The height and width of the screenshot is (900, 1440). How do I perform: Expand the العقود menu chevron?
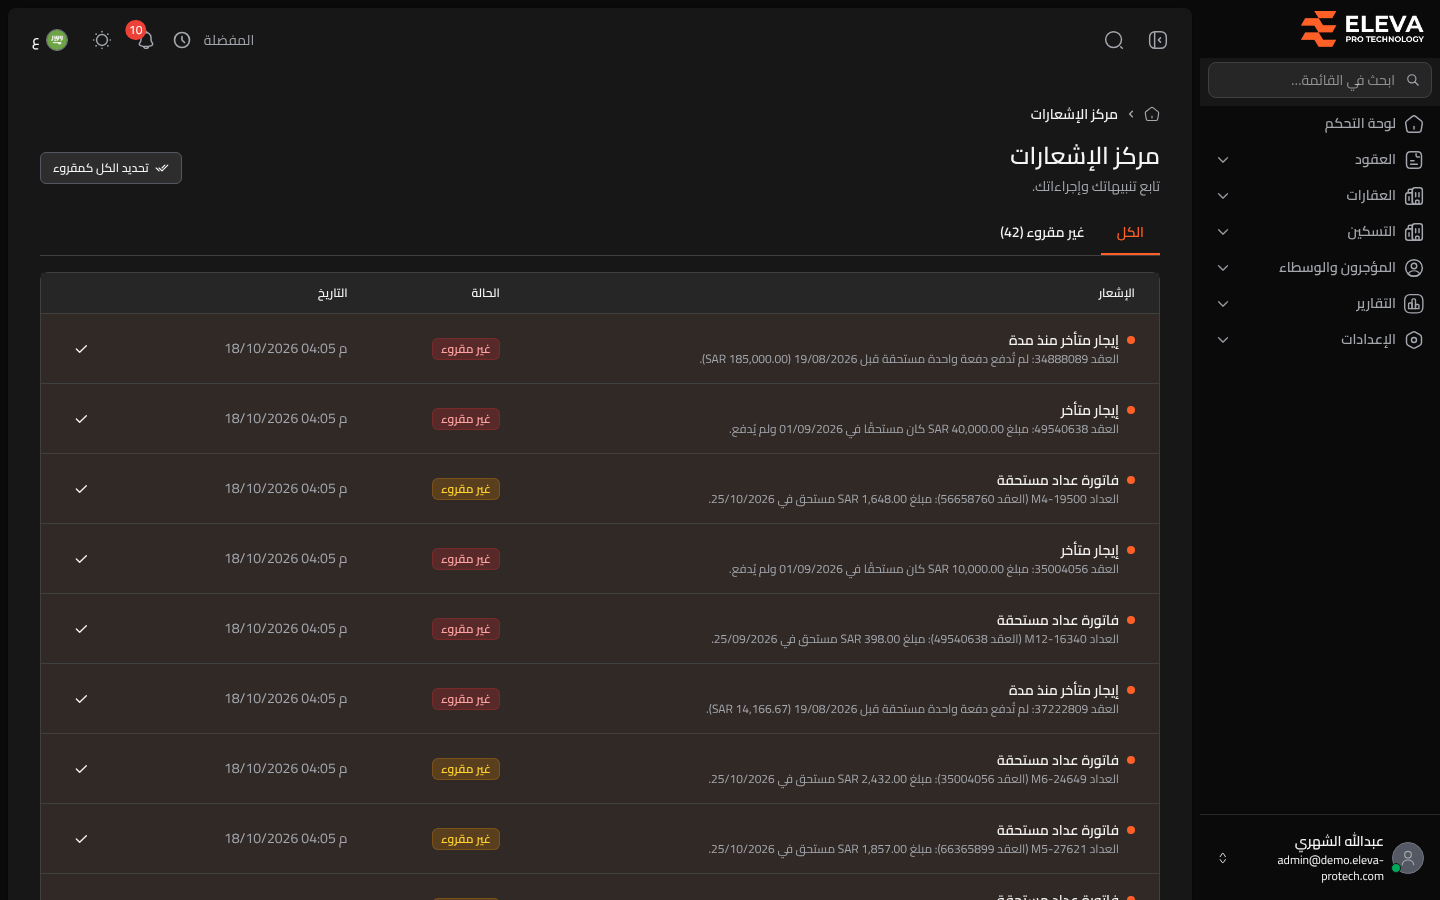[1223, 160]
